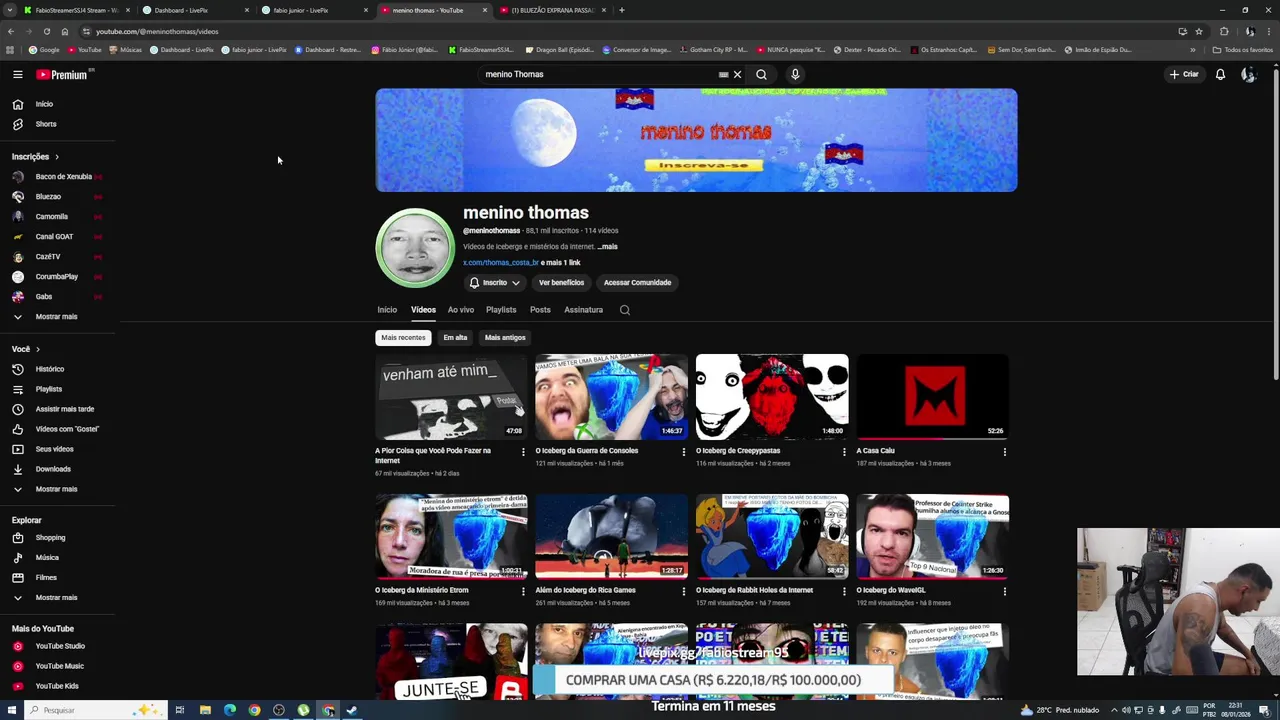
Task: Open options for O Iceberg da Guerra de Consoles
Action: point(684,452)
